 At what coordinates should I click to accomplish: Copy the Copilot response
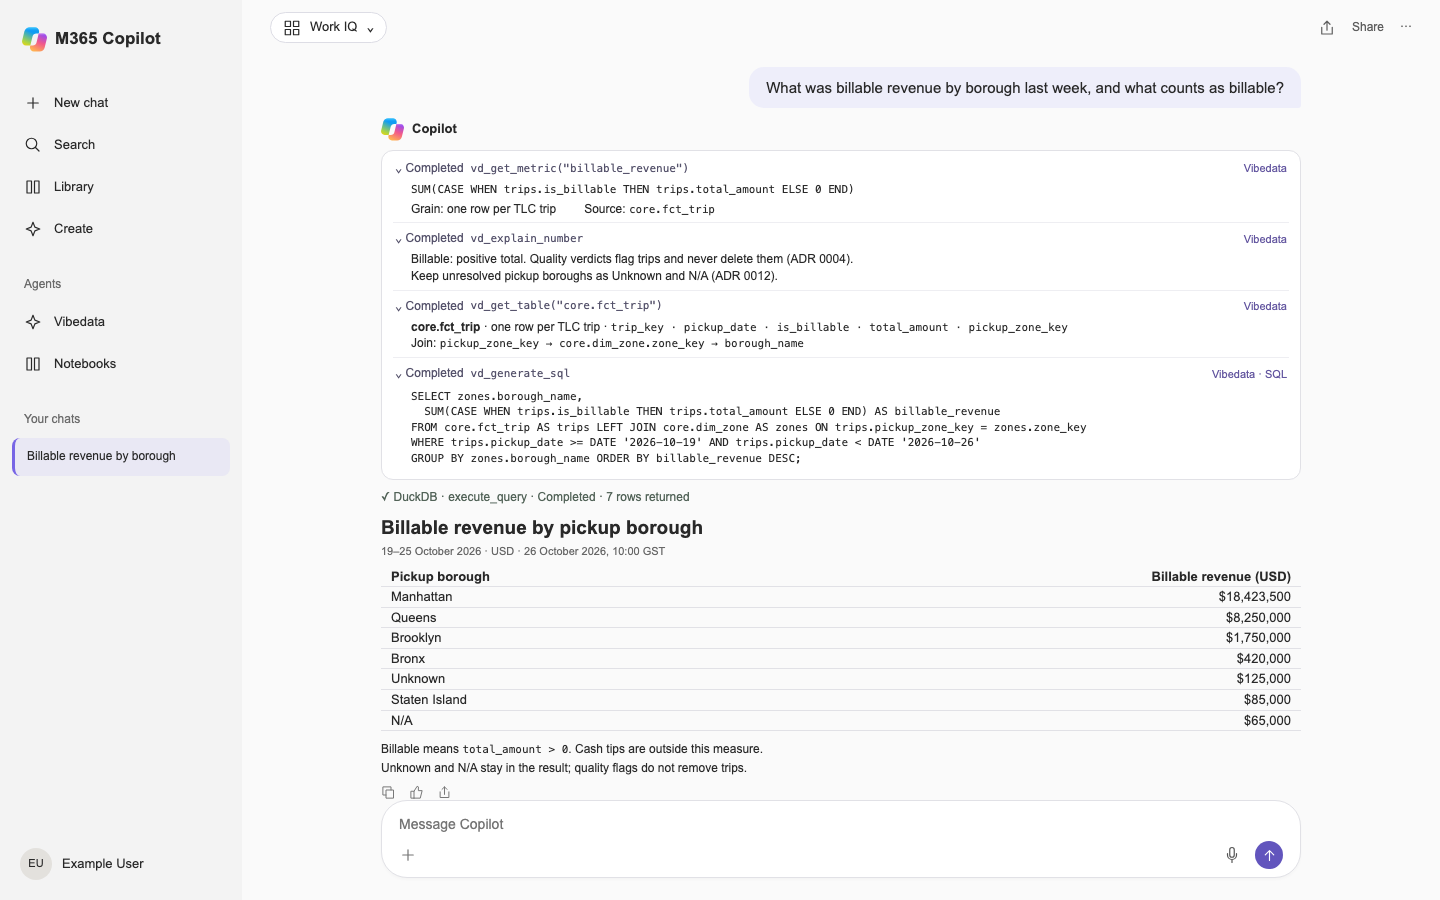[x=388, y=792]
